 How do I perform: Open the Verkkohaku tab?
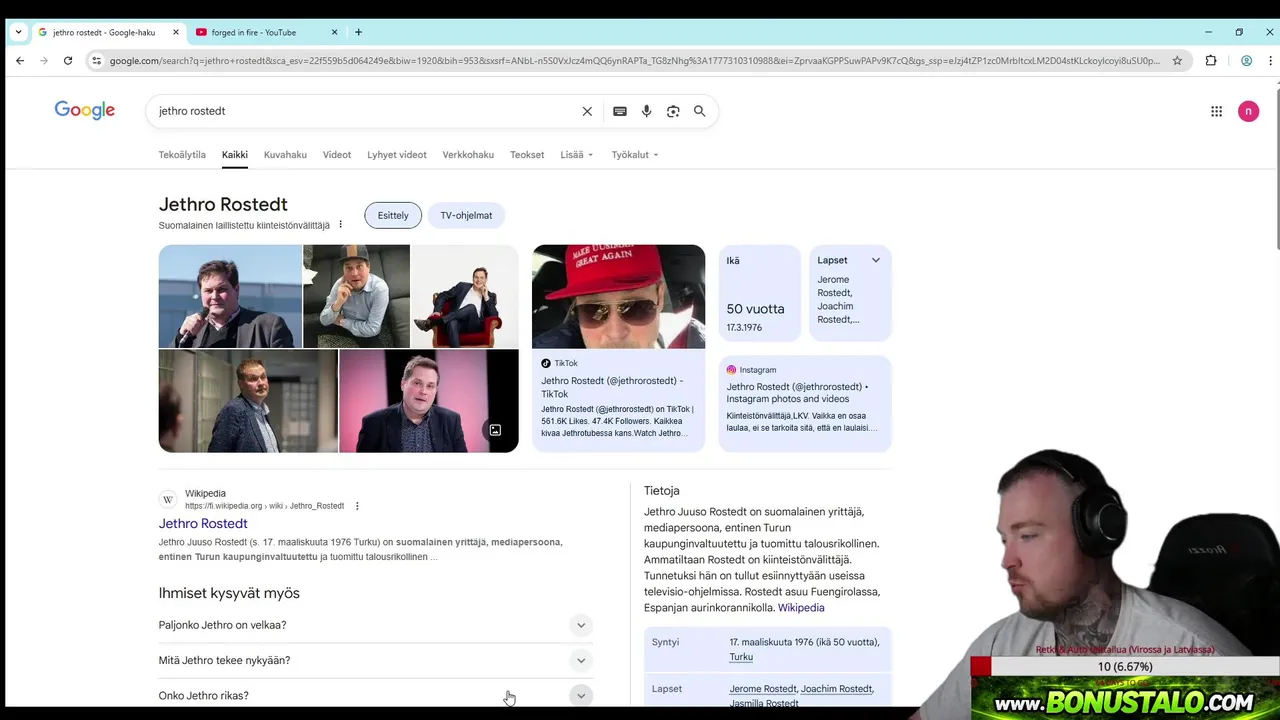click(x=468, y=155)
